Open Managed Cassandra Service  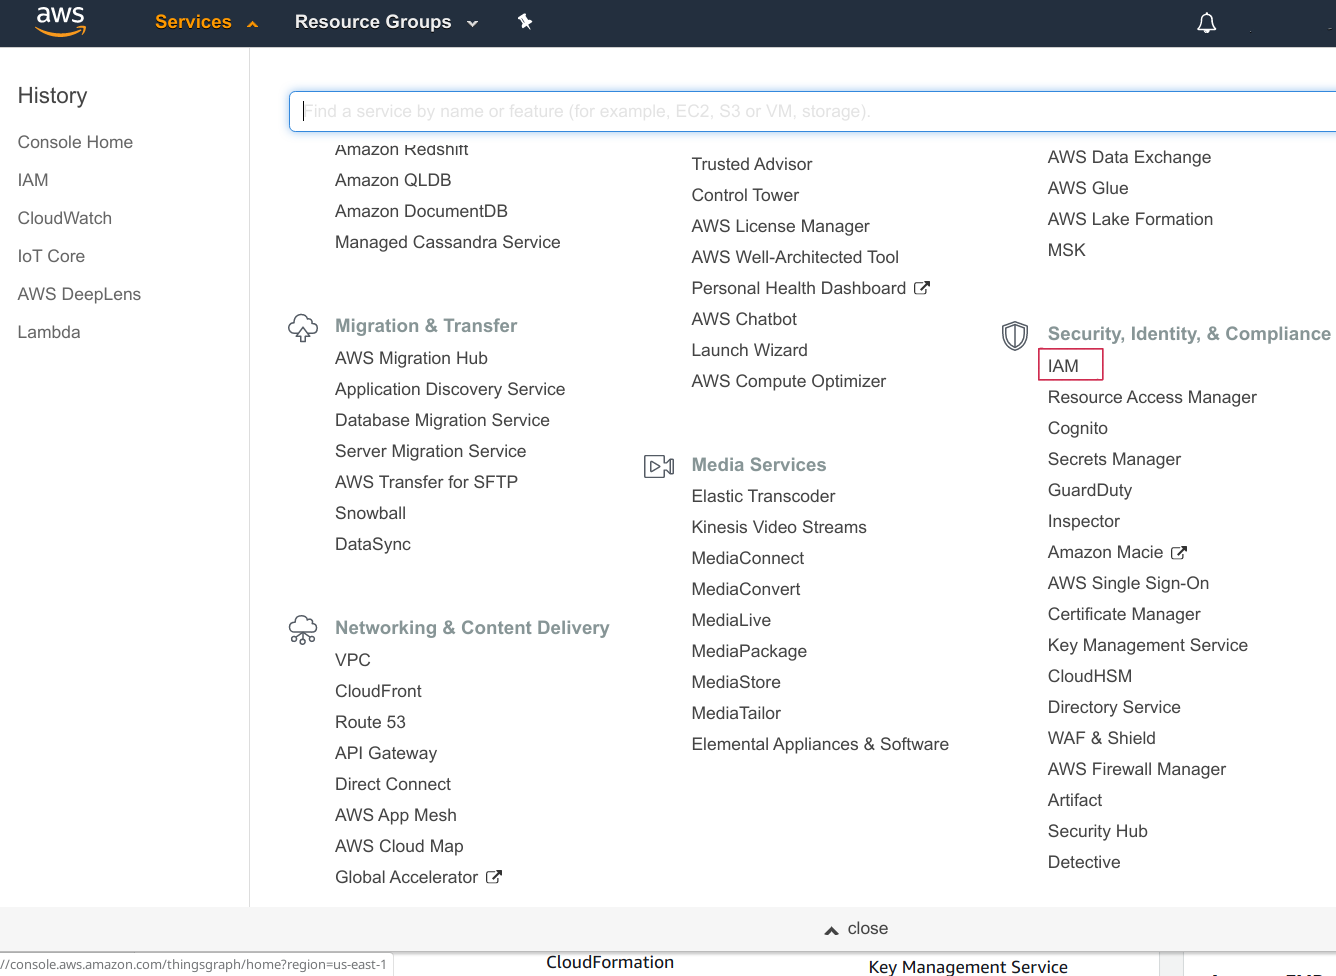(x=447, y=242)
